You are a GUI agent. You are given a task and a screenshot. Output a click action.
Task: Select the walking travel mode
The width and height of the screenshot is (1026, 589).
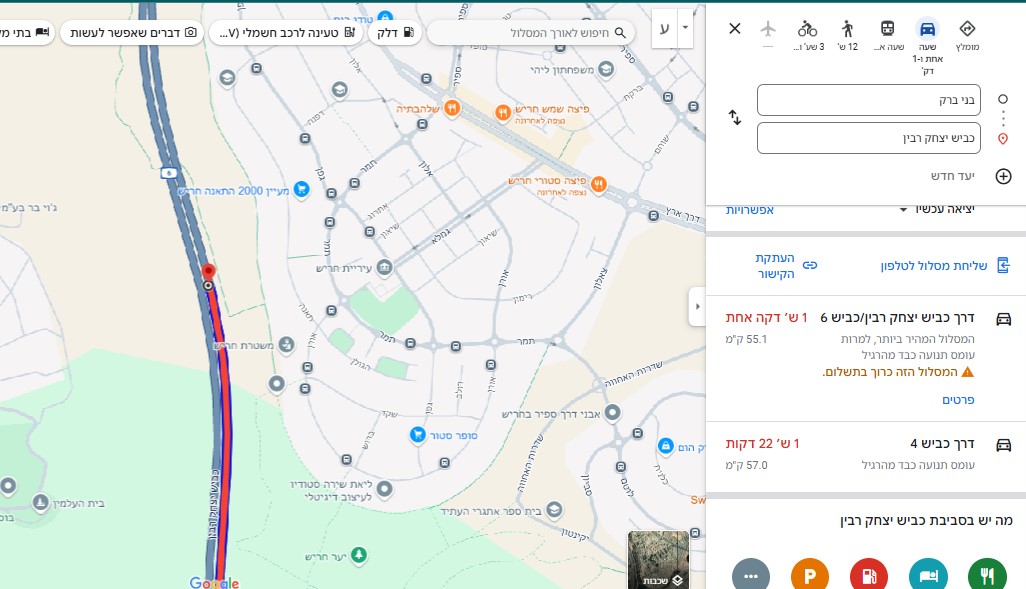pos(847,29)
